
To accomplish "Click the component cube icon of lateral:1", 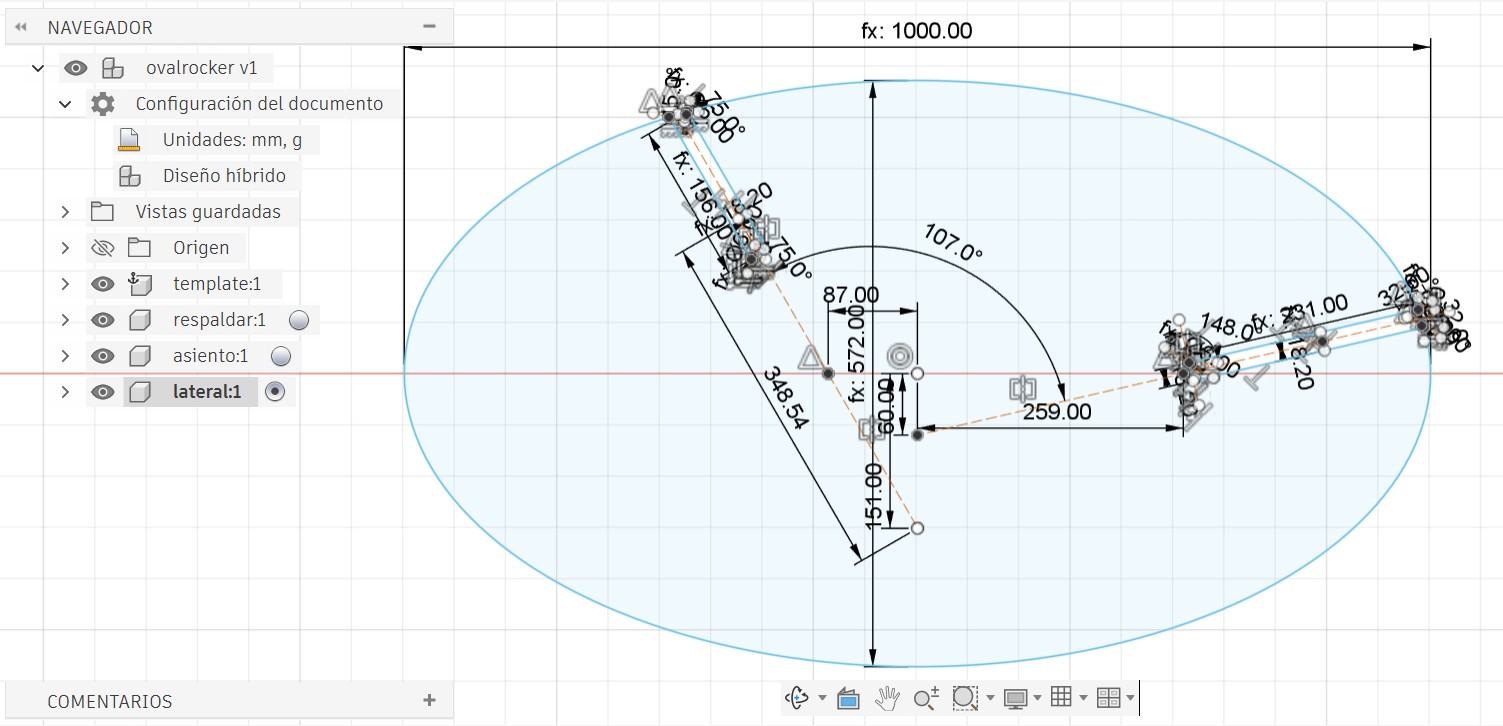I will coord(140,392).
